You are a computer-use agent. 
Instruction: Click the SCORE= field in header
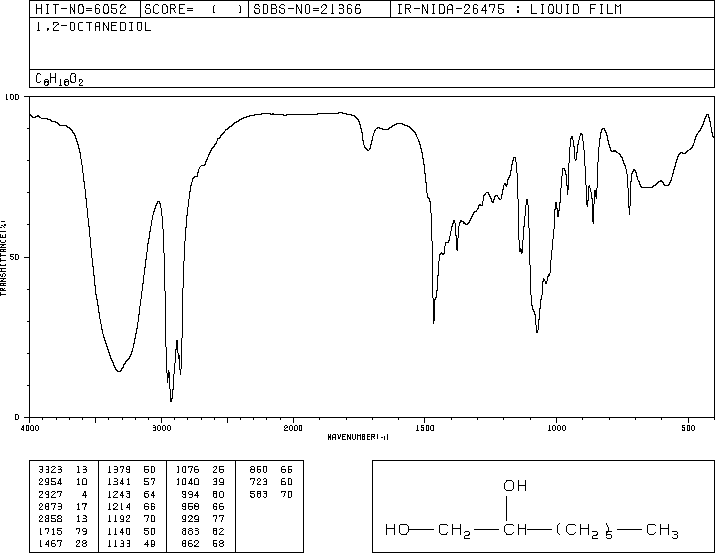[x=193, y=9]
